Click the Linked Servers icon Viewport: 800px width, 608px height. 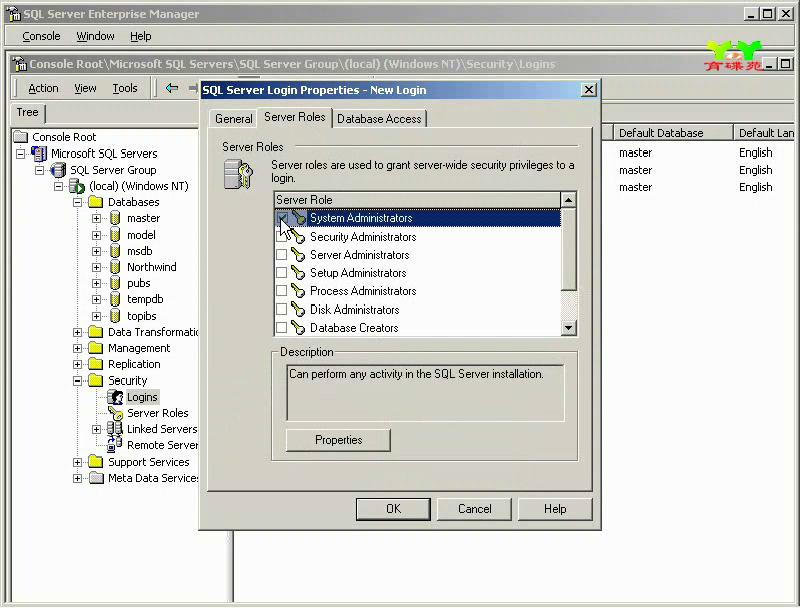click(115, 429)
